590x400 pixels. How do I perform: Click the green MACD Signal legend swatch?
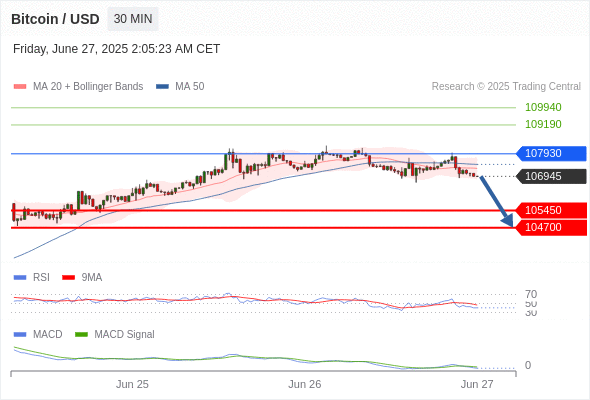click(81, 334)
